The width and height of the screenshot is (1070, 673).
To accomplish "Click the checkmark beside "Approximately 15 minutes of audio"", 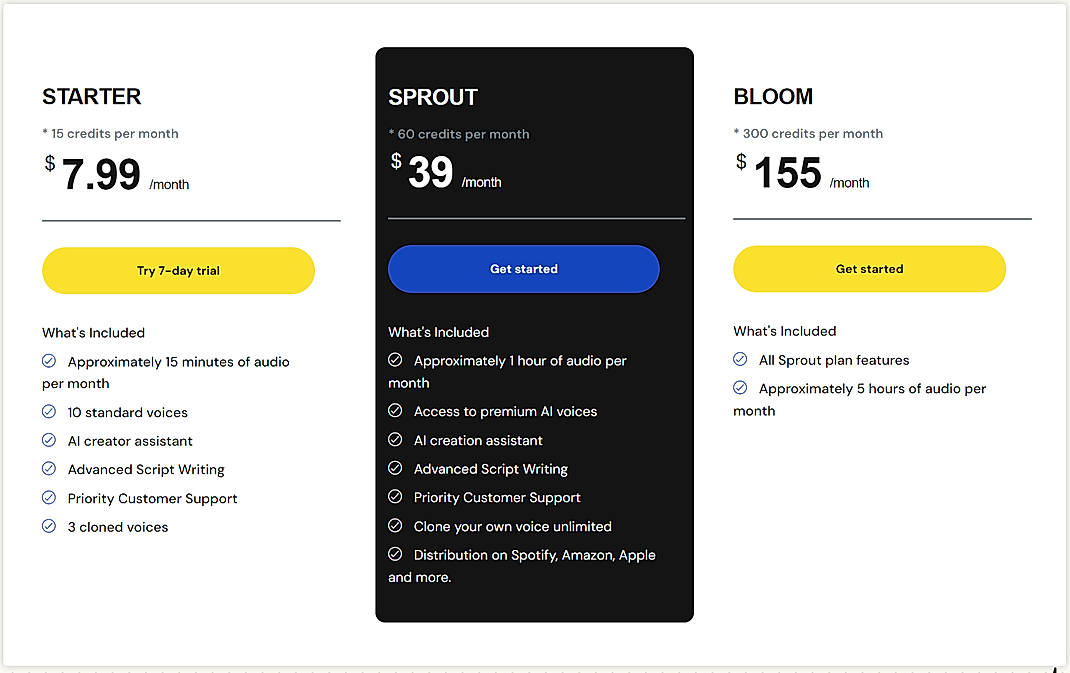I will click(x=48, y=362).
